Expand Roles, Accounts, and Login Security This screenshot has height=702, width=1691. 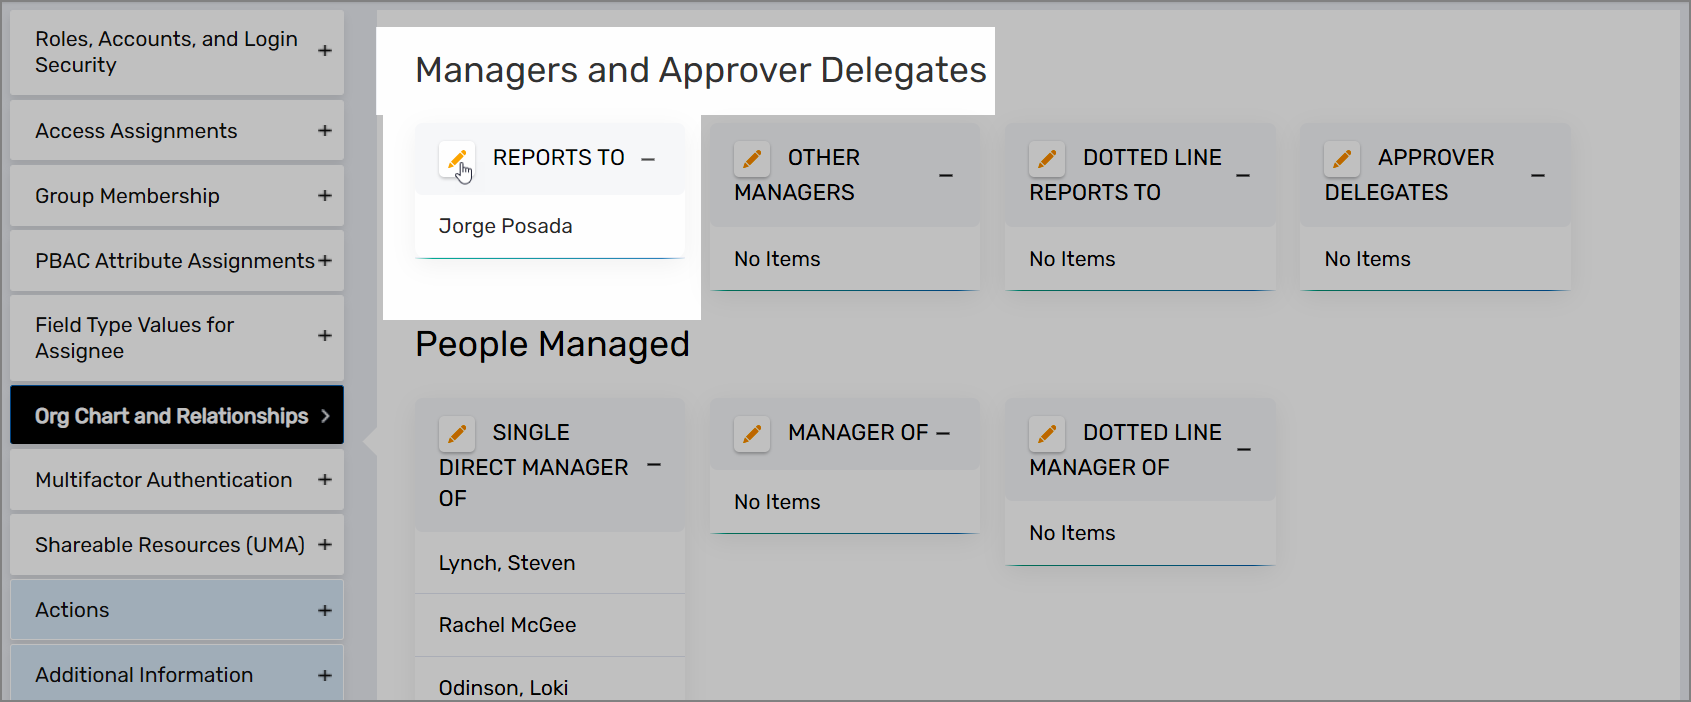click(324, 51)
